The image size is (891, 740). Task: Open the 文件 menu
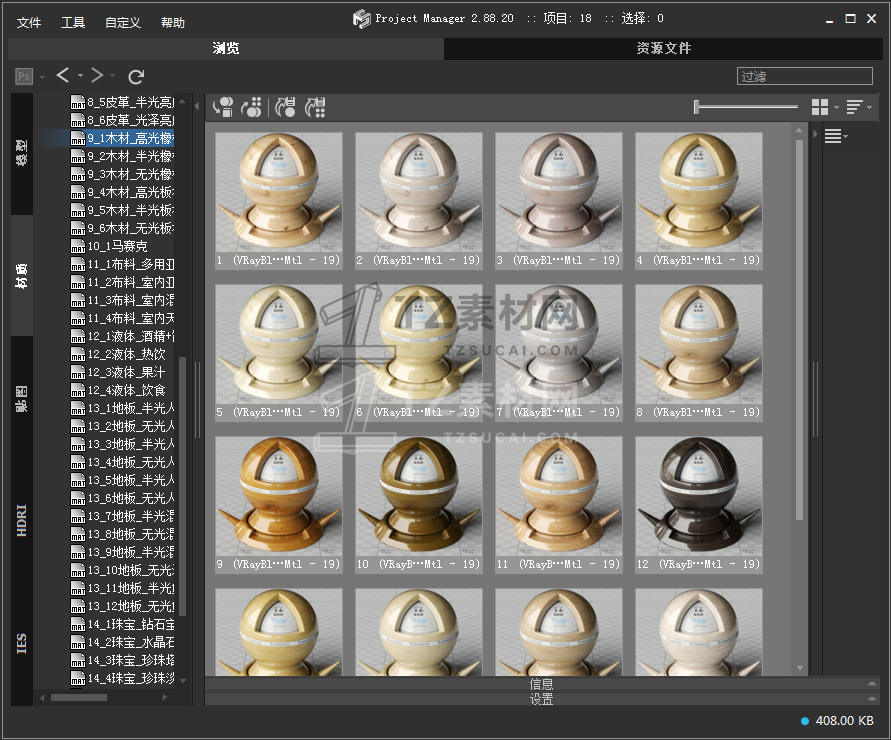[x=29, y=23]
